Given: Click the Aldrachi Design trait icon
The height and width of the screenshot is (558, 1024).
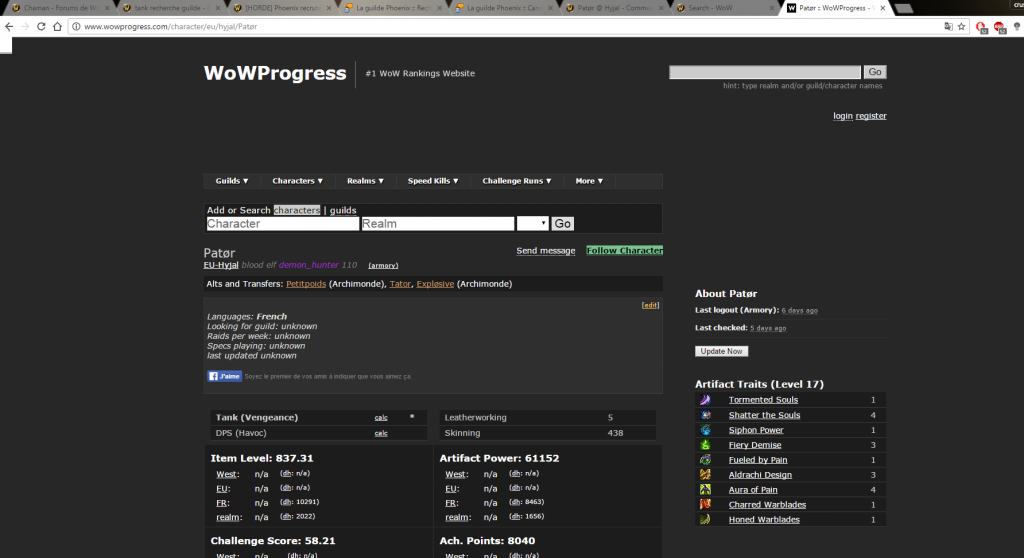Looking at the screenshot, I should pos(705,475).
